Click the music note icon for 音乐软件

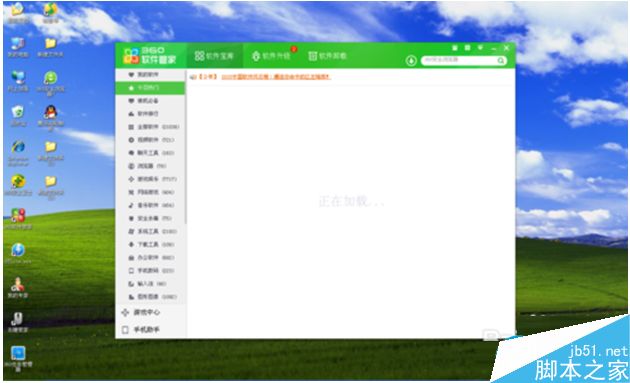point(131,205)
